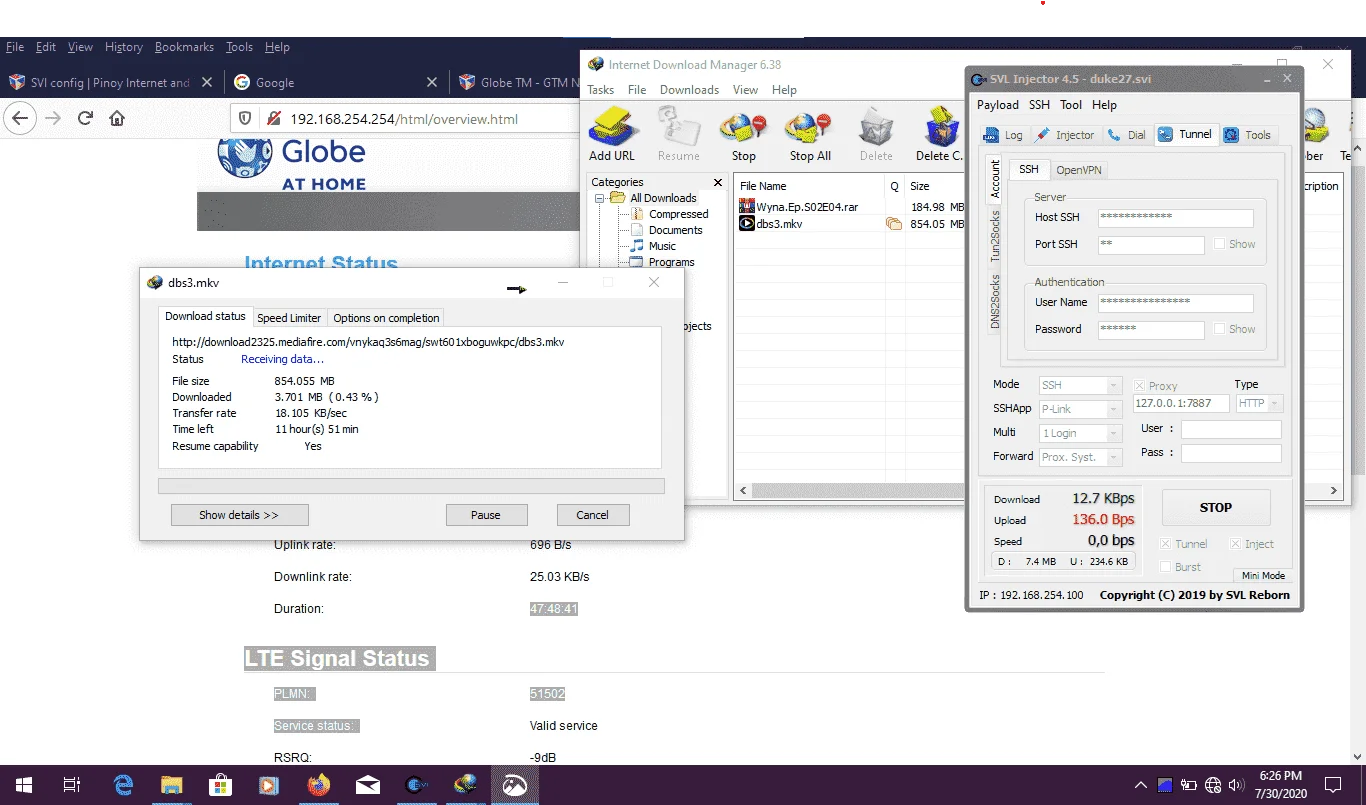Viewport: 1366px width, 805px height.
Task: Select dbs3.mkv row in IDM list
Action: (851, 224)
